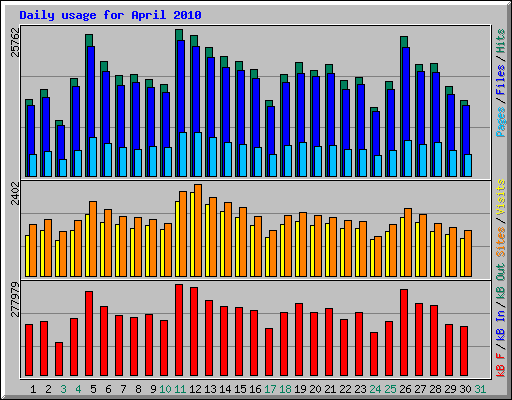
Task: Click the shortest red kB bar for day 3
Action: point(59,359)
